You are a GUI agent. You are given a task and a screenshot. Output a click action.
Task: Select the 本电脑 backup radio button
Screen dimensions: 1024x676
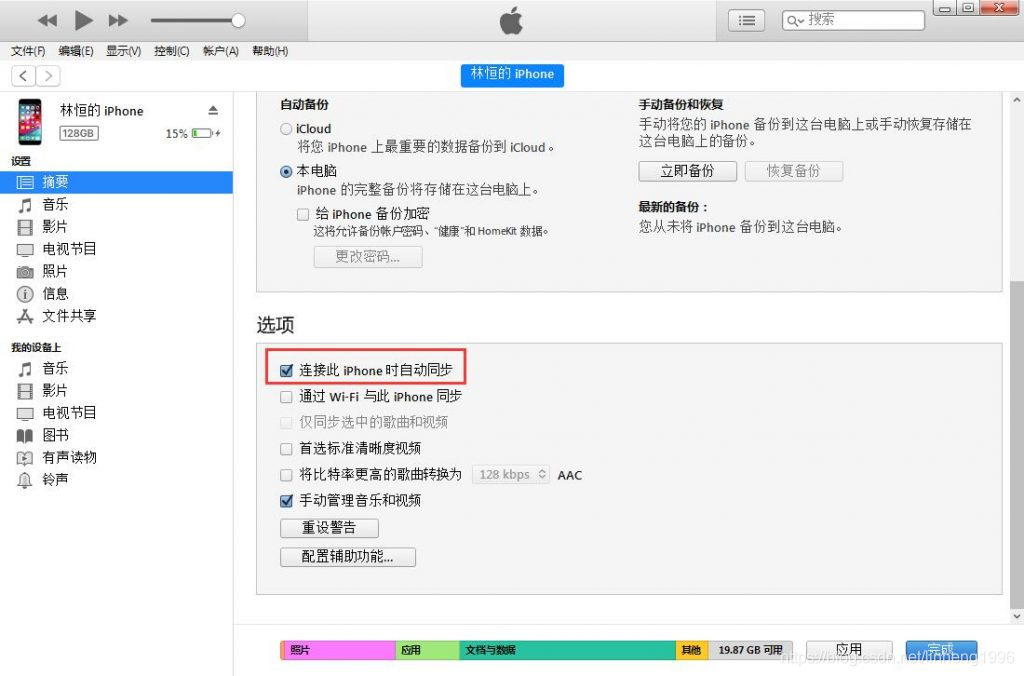285,172
